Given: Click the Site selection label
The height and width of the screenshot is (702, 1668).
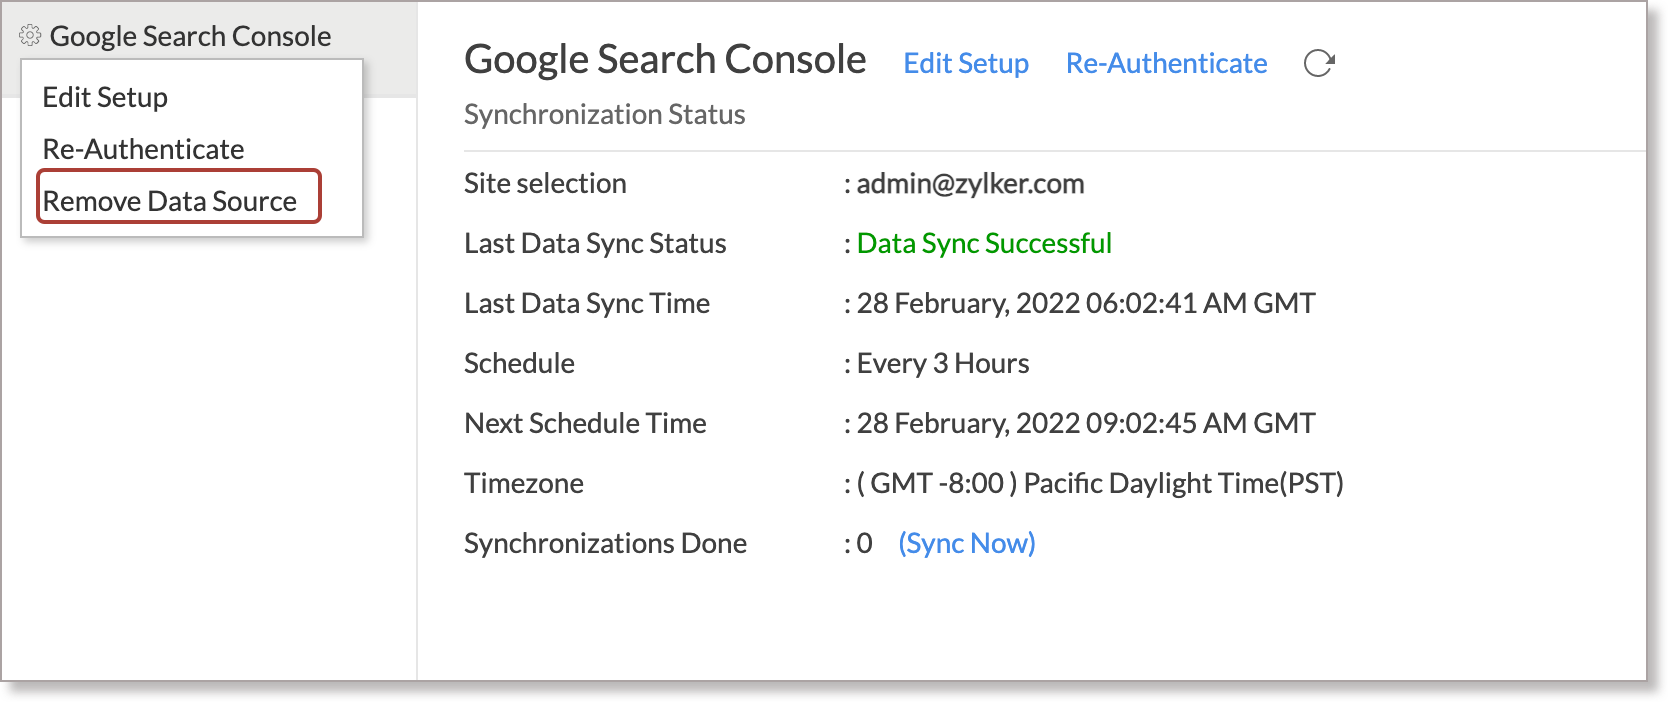Looking at the screenshot, I should pyautogui.click(x=545, y=184).
